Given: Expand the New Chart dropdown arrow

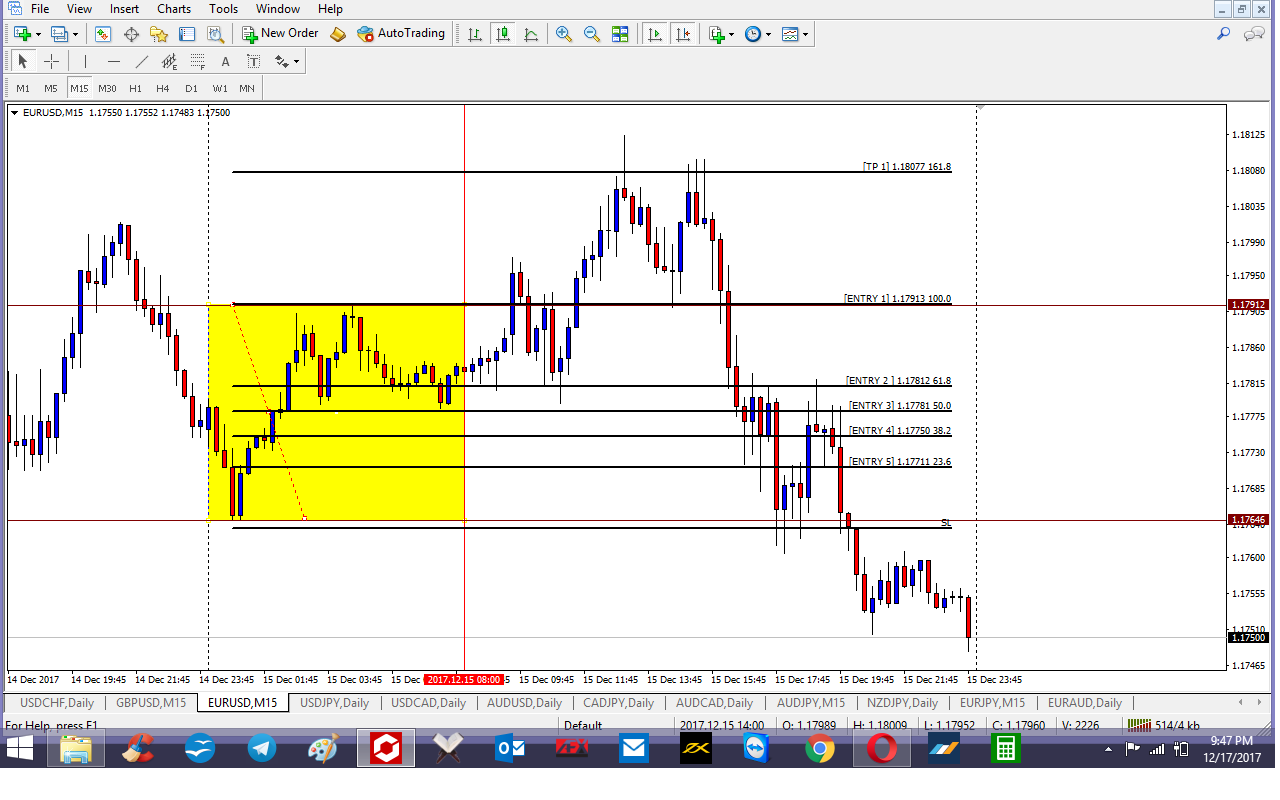Looking at the screenshot, I should (38, 34).
